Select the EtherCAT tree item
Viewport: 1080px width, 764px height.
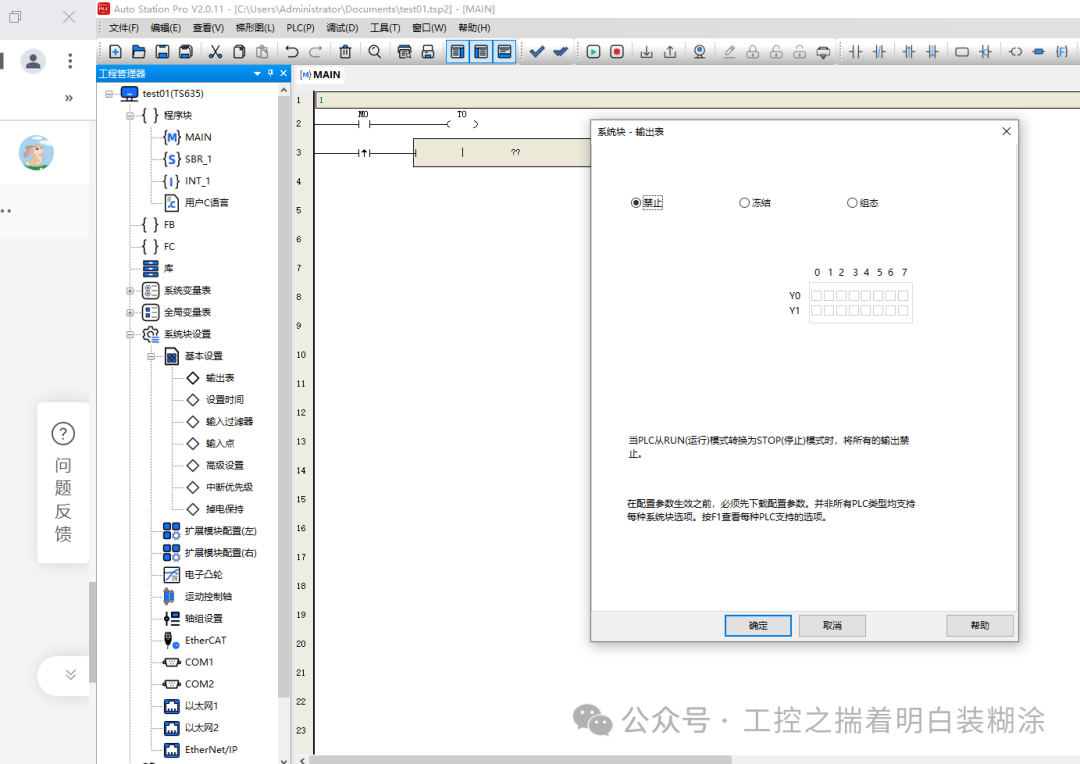click(205, 640)
